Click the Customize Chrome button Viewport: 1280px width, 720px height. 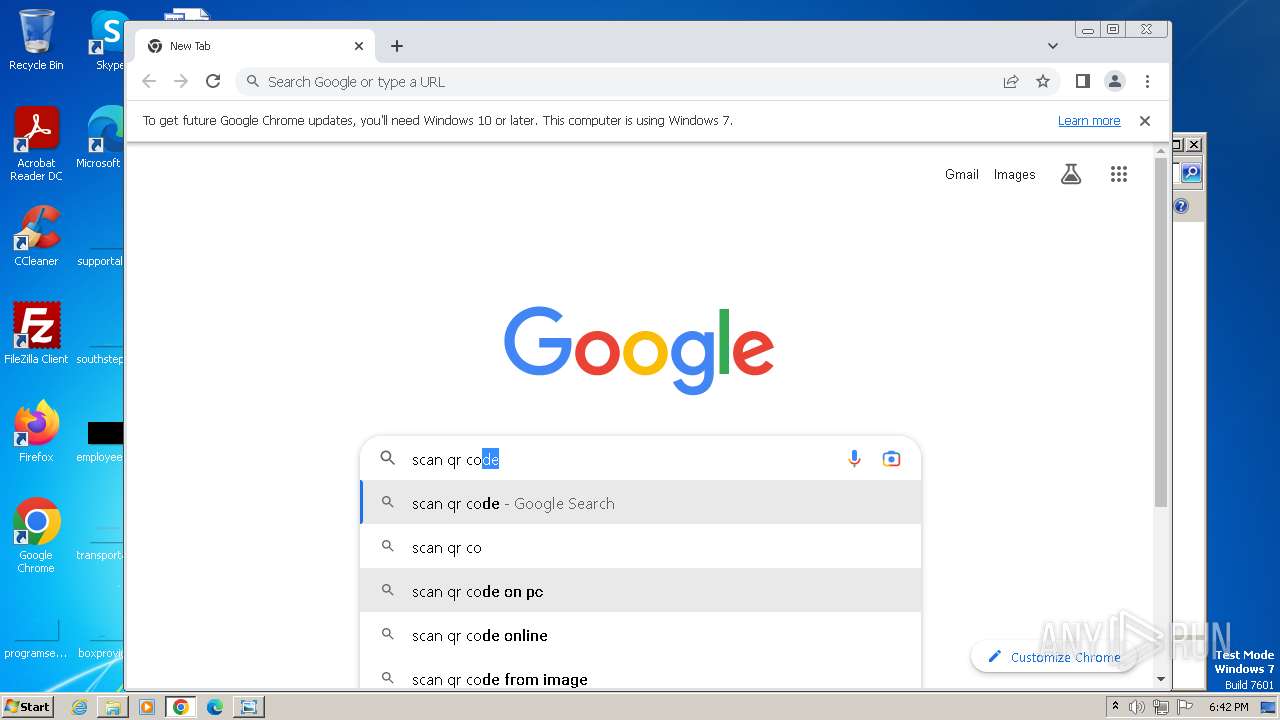pyautogui.click(x=1054, y=657)
